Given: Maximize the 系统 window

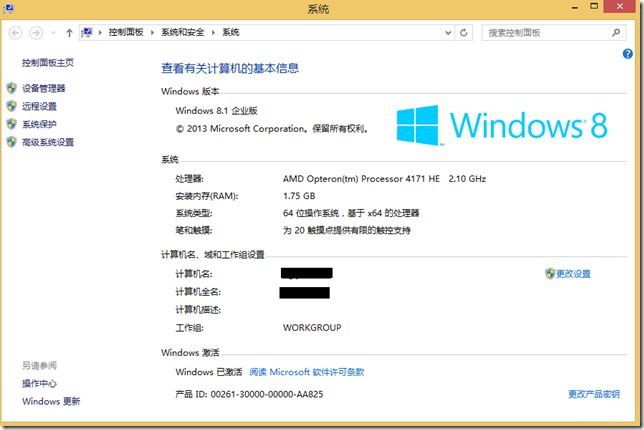Looking at the screenshot, I should 594,6.
